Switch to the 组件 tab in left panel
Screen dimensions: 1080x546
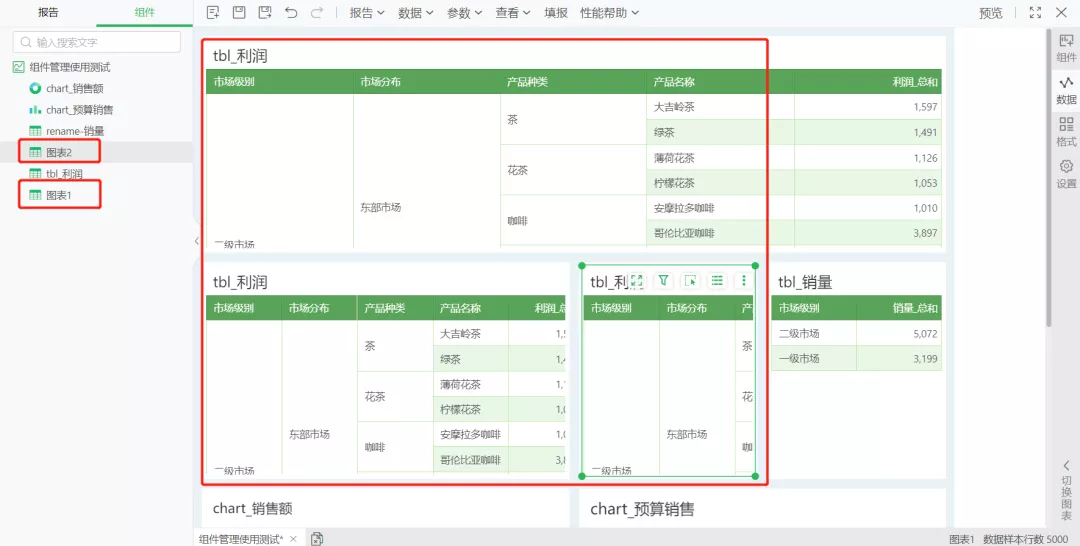pyautogui.click(x=145, y=12)
